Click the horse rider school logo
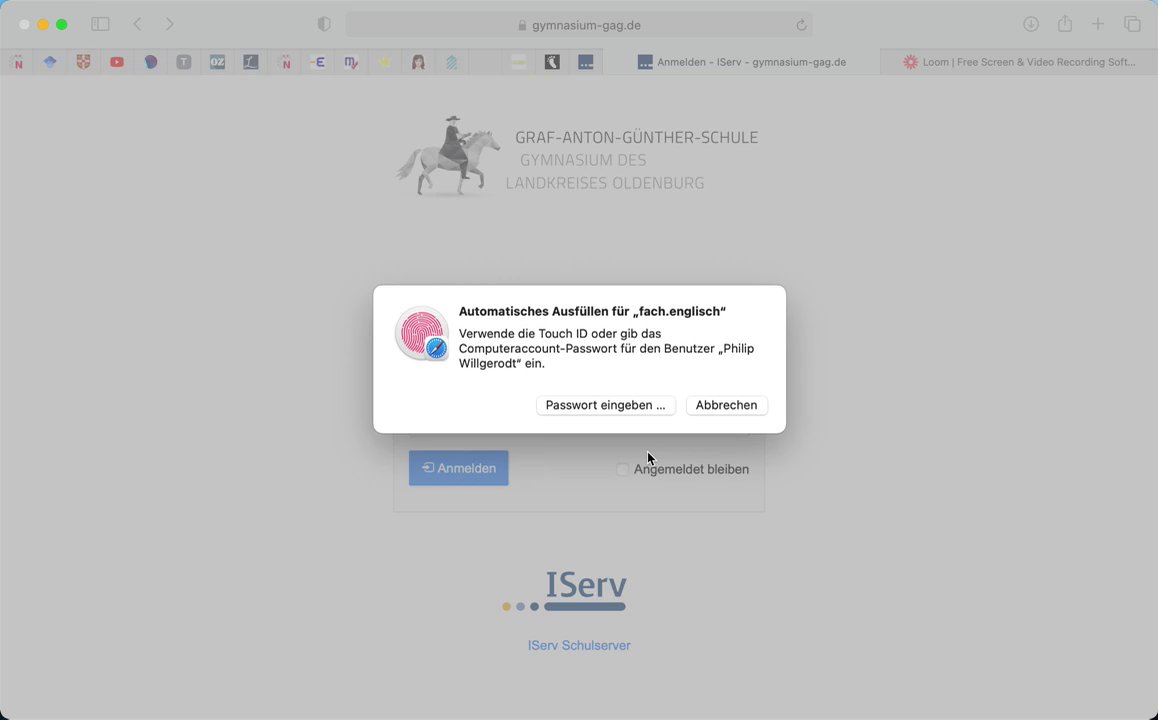The image size is (1158, 720). tap(450, 156)
